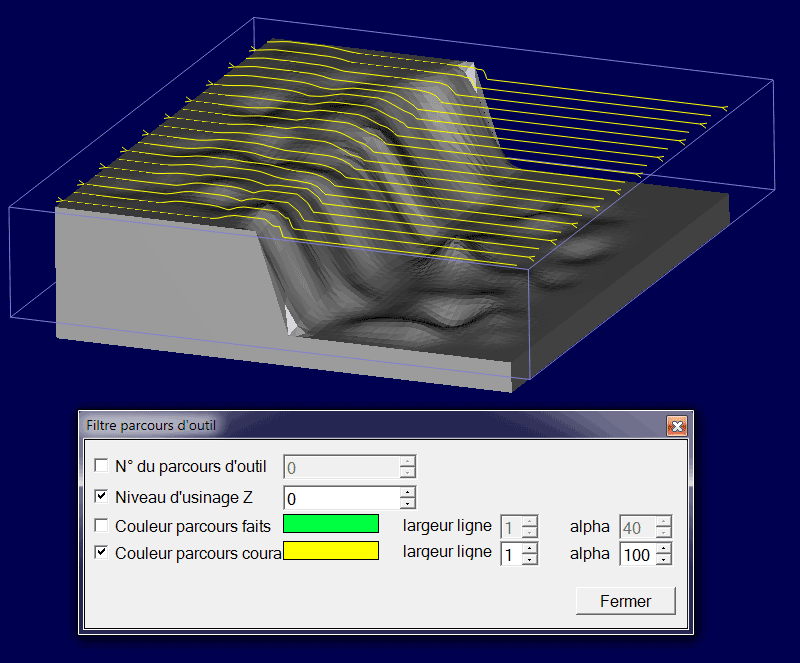The width and height of the screenshot is (800, 663).
Task: Decrease largeur ligne of parcours faits
Action: click(x=530, y=533)
